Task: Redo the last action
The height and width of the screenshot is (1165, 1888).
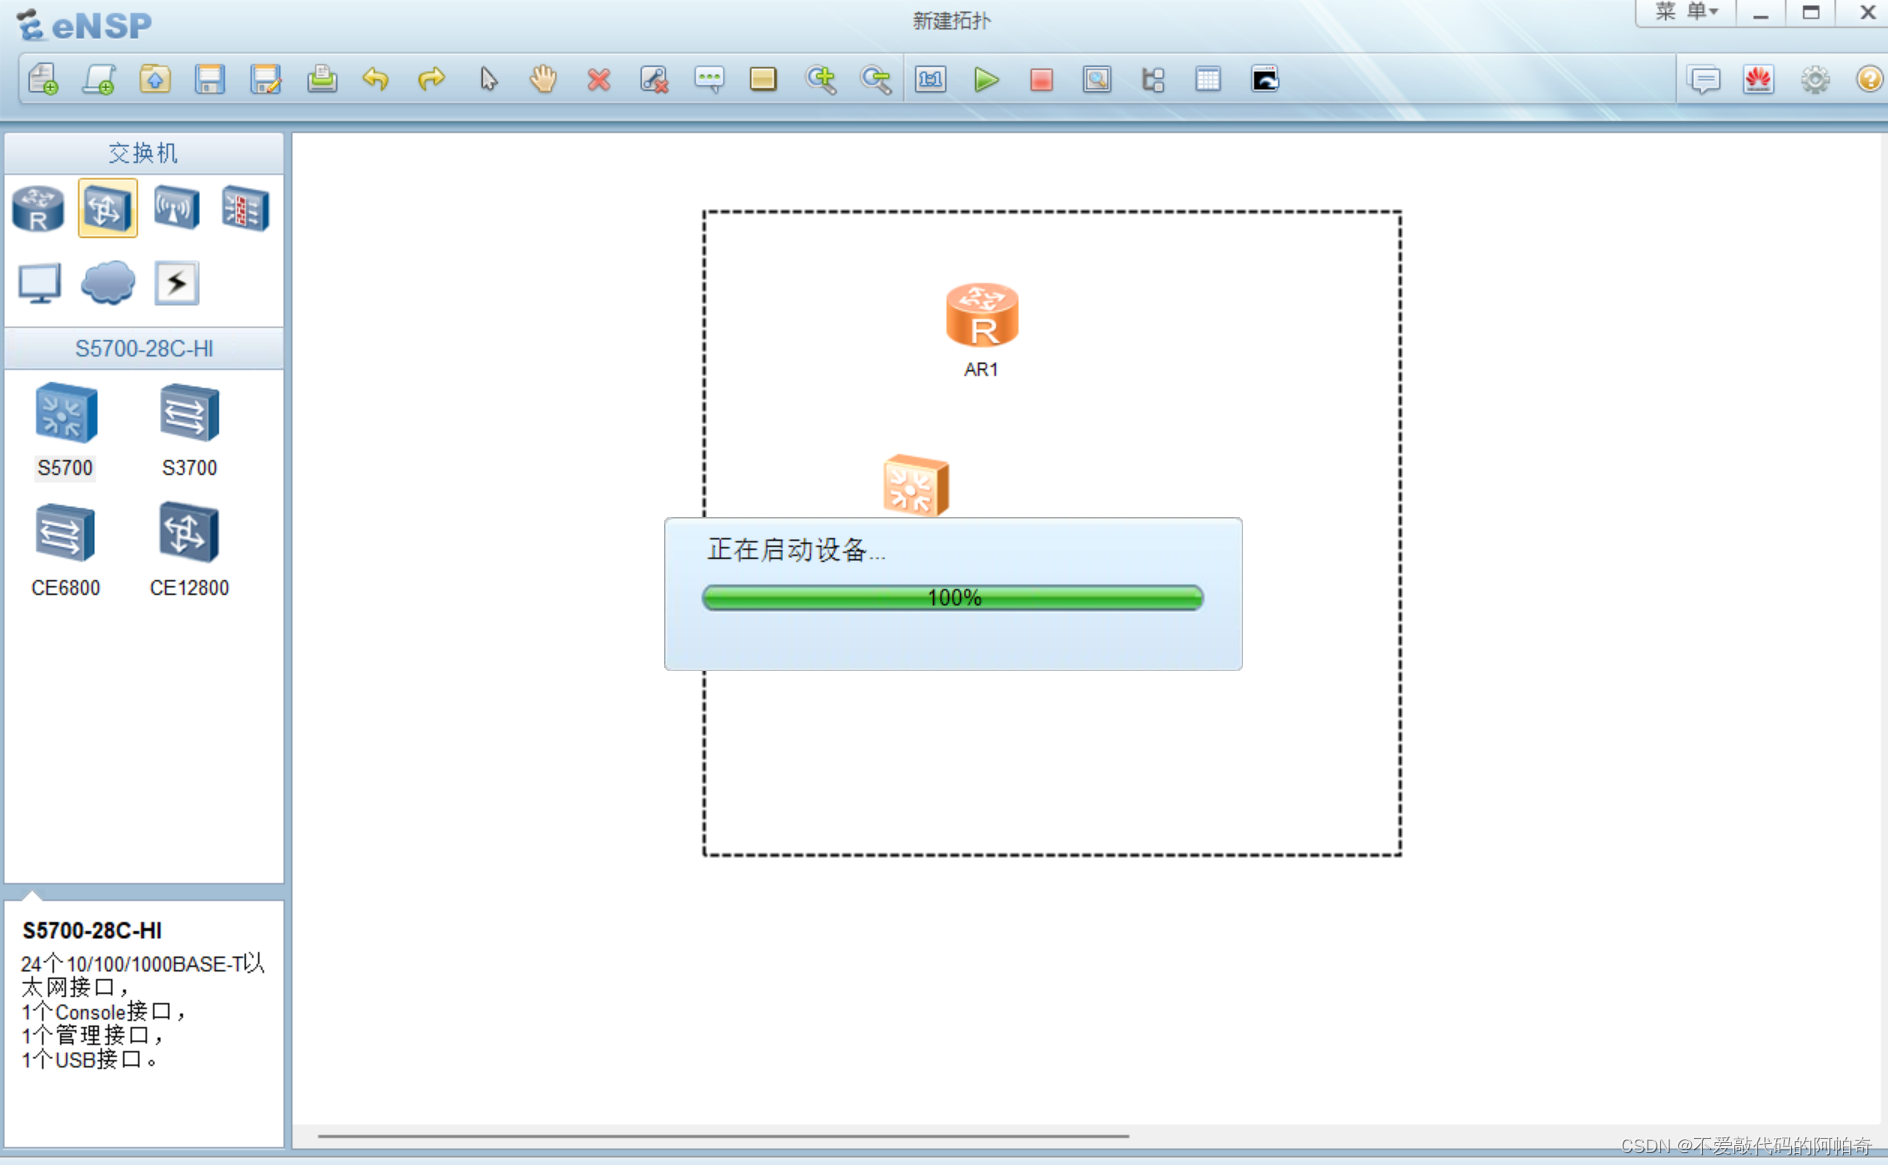Action: tap(431, 79)
